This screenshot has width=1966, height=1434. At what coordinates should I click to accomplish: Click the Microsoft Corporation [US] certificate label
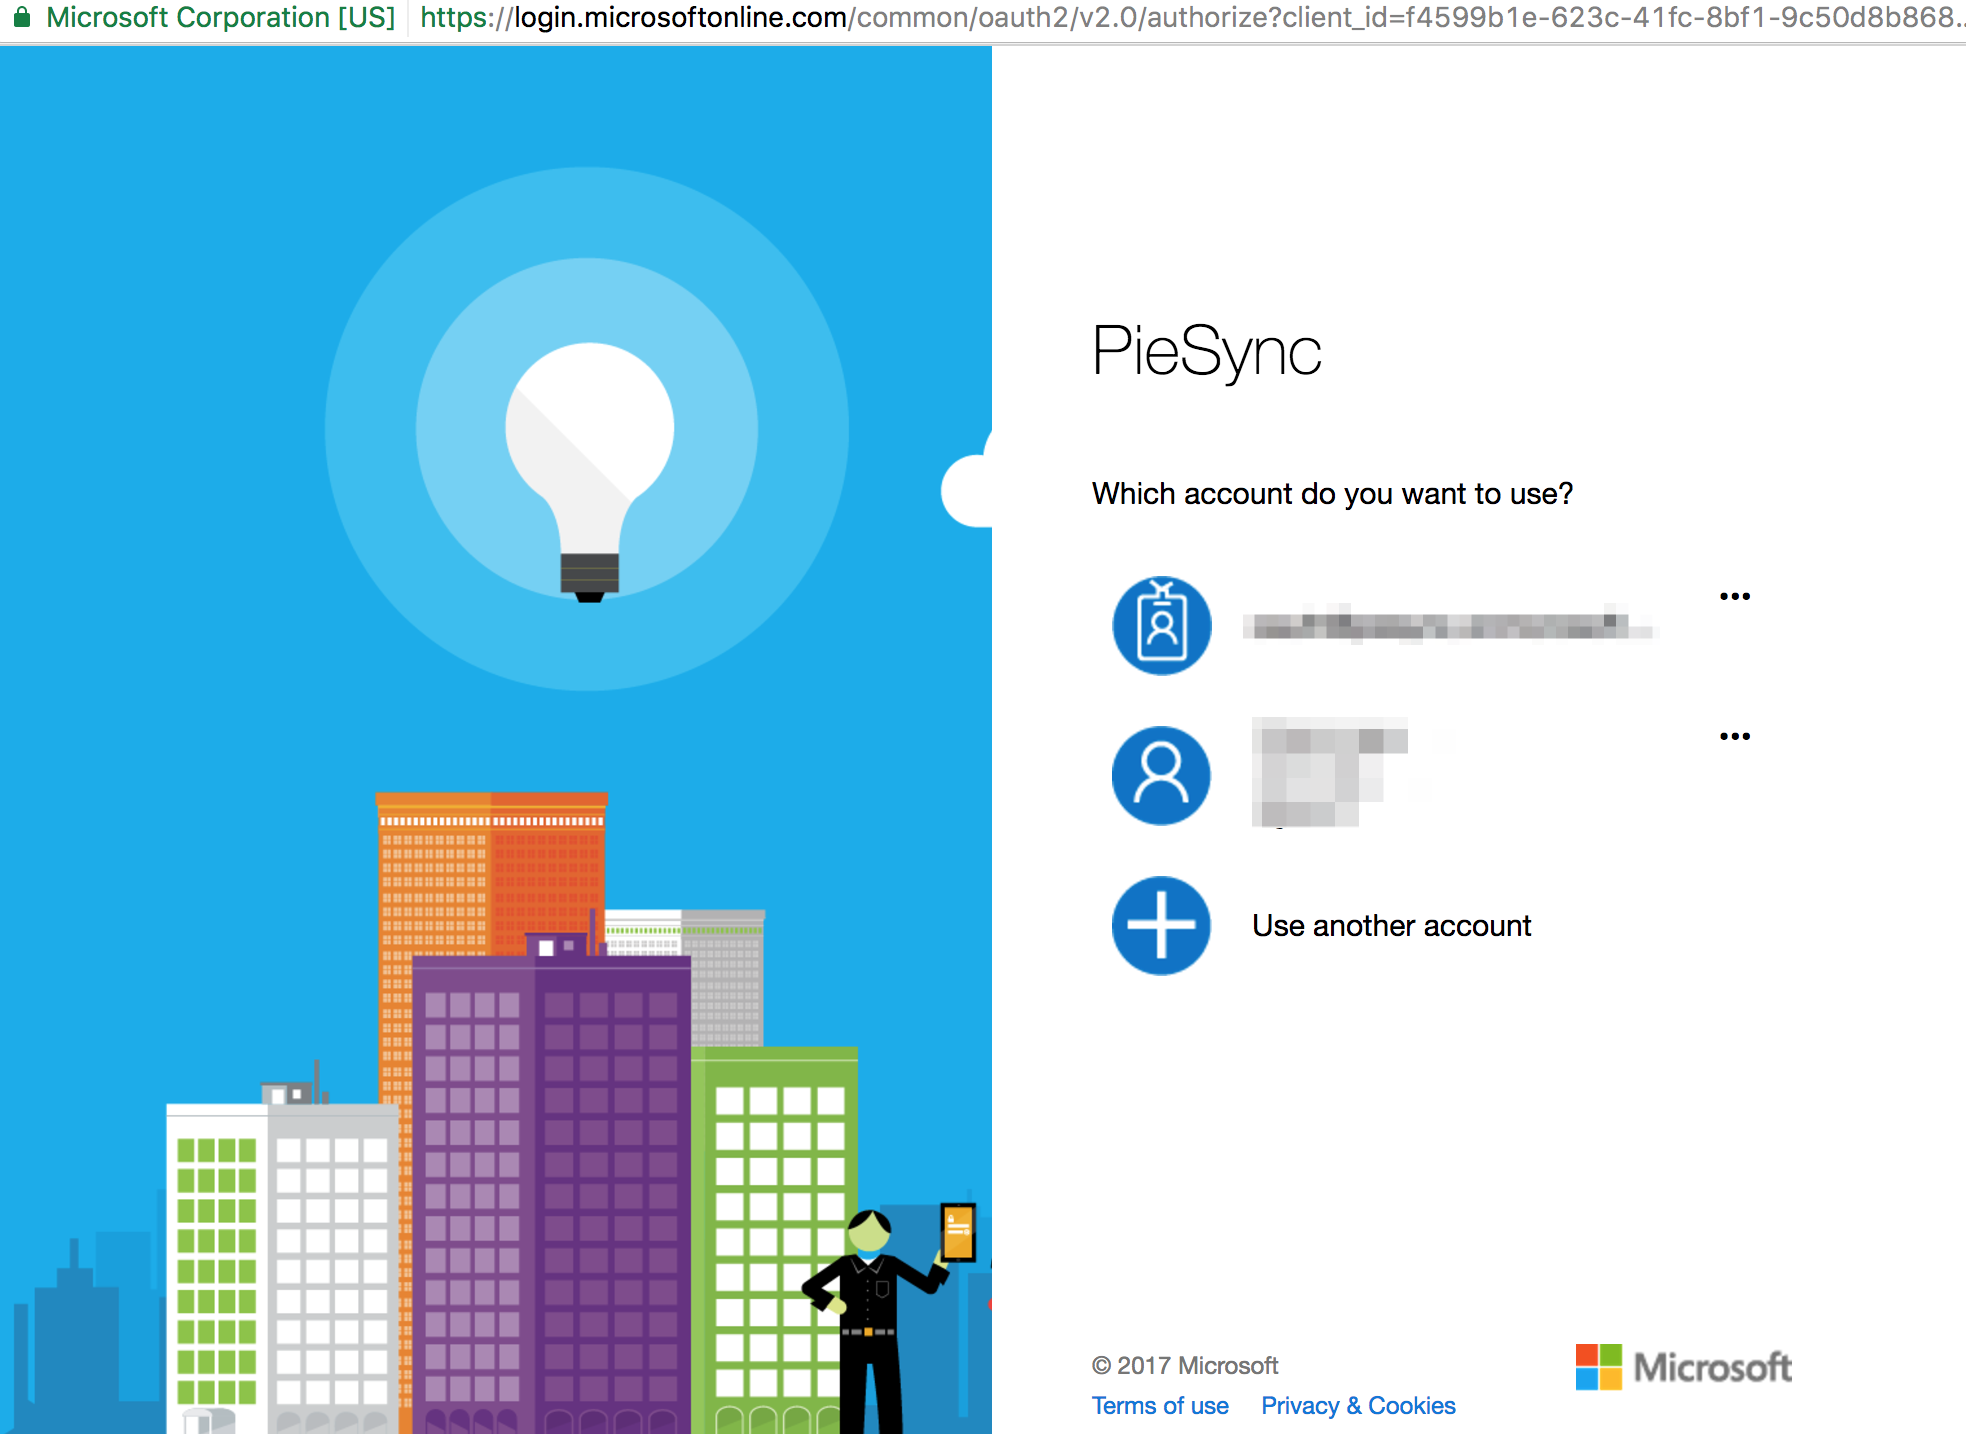[x=221, y=17]
